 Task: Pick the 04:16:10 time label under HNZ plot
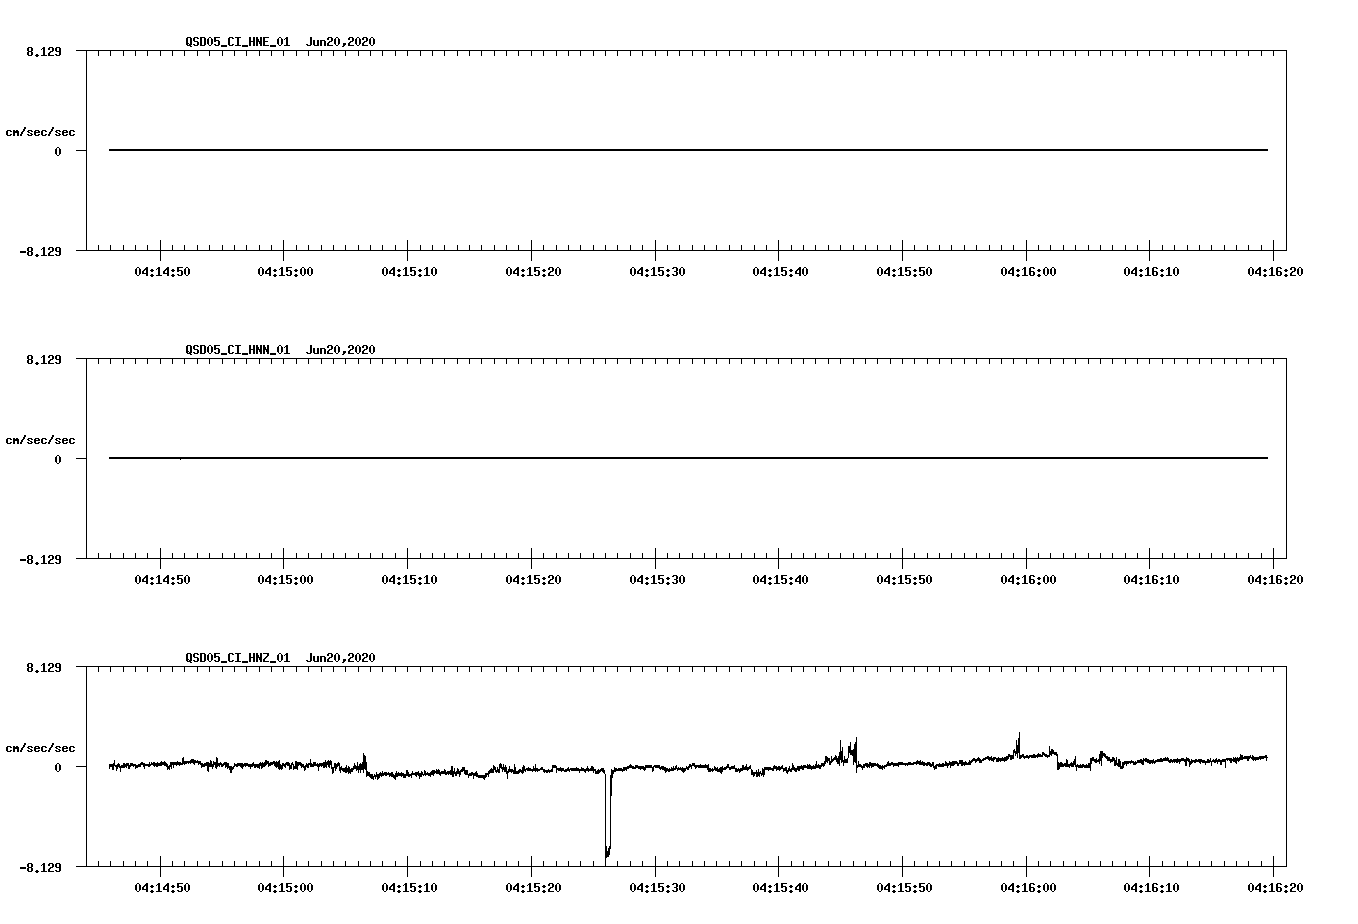click(1151, 887)
